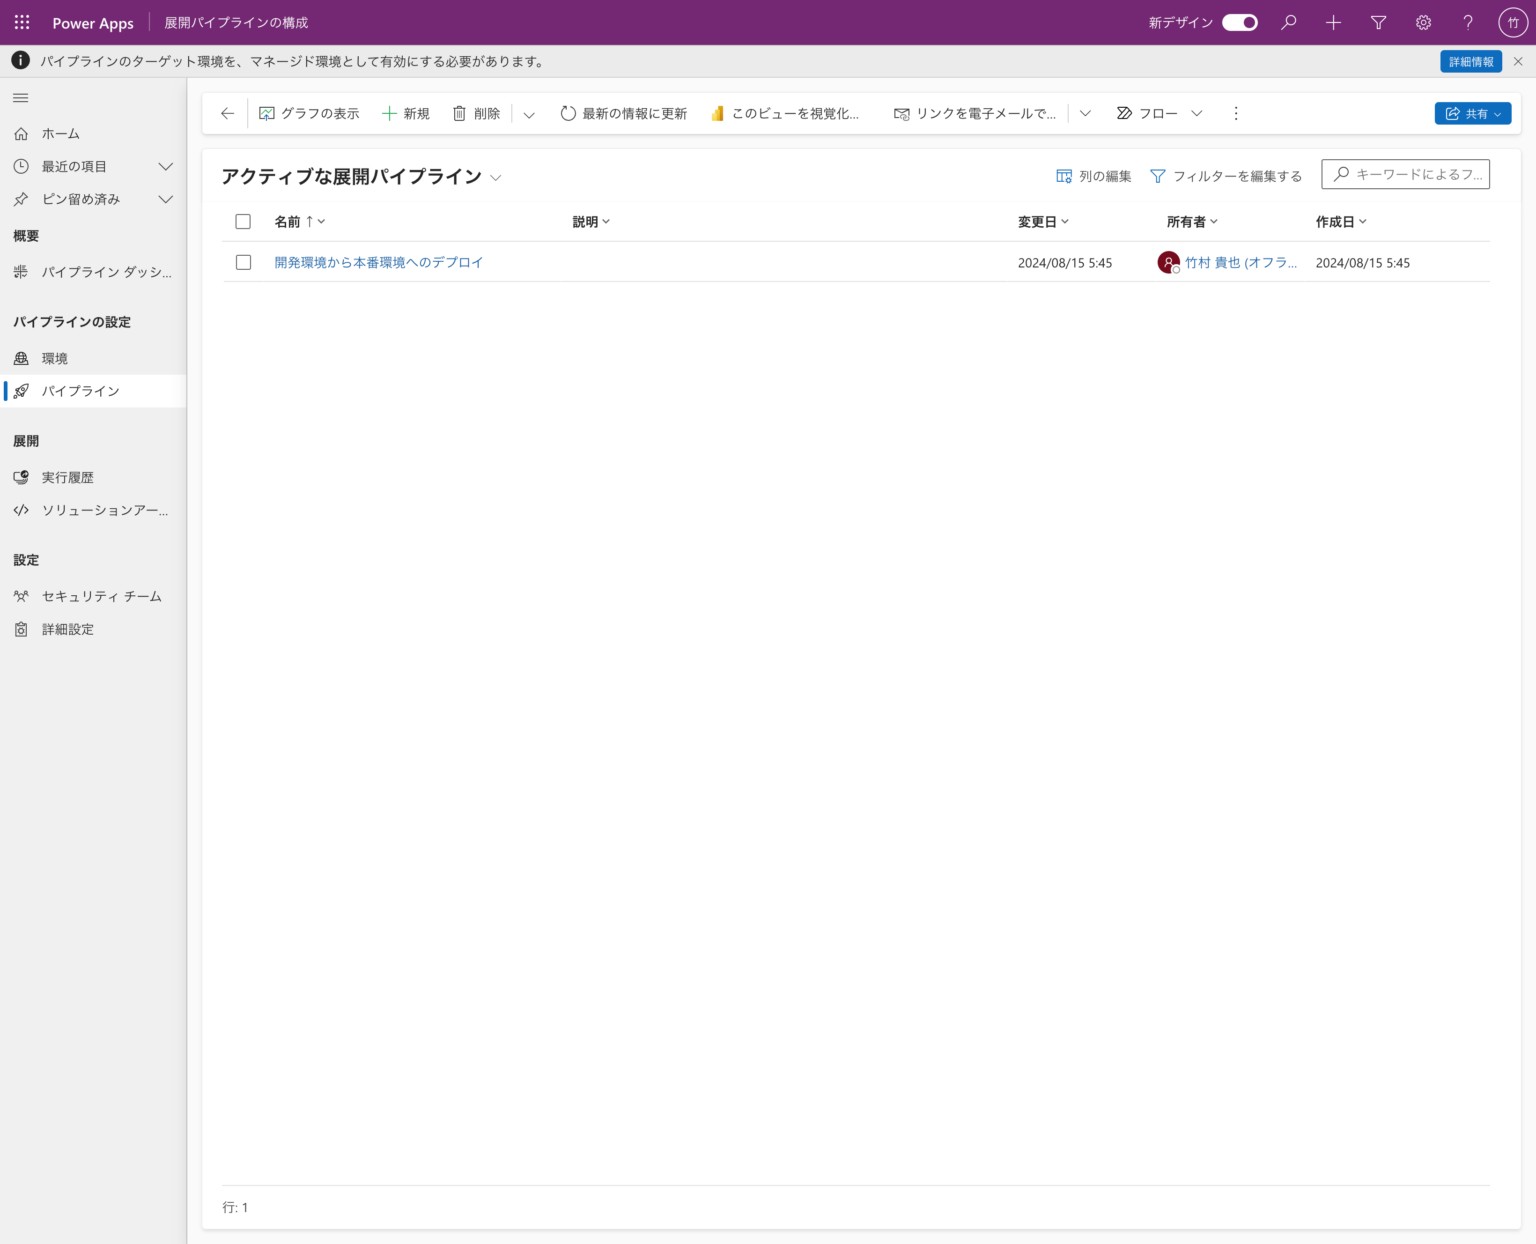Open settings gear icon in header
This screenshot has height=1244, width=1536.
coord(1423,22)
